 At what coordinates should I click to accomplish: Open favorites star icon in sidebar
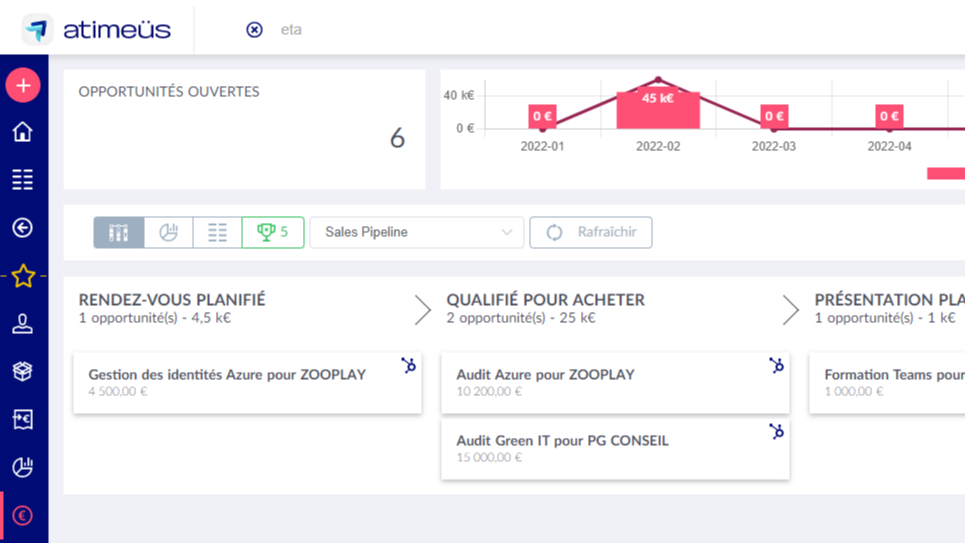[x=23, y=276]
